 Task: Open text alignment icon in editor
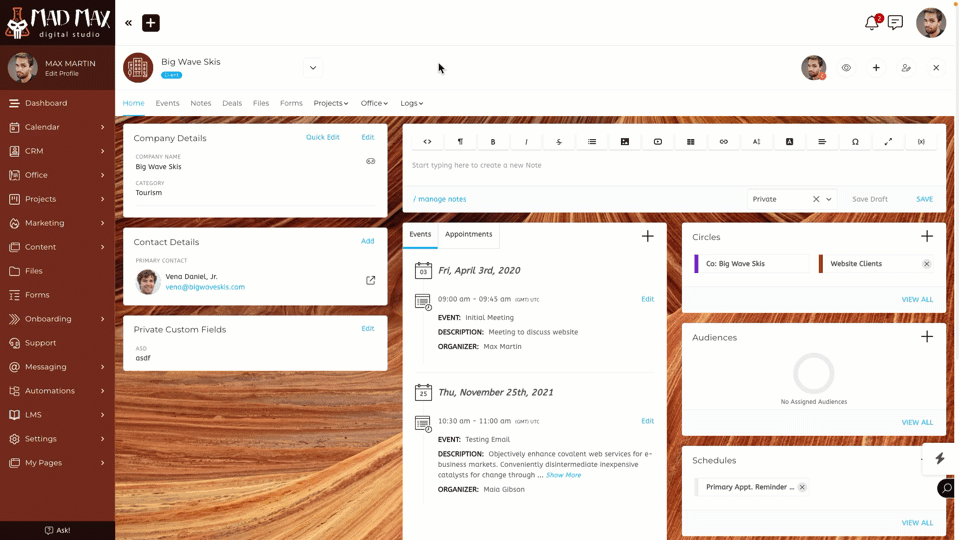(822, 141)
